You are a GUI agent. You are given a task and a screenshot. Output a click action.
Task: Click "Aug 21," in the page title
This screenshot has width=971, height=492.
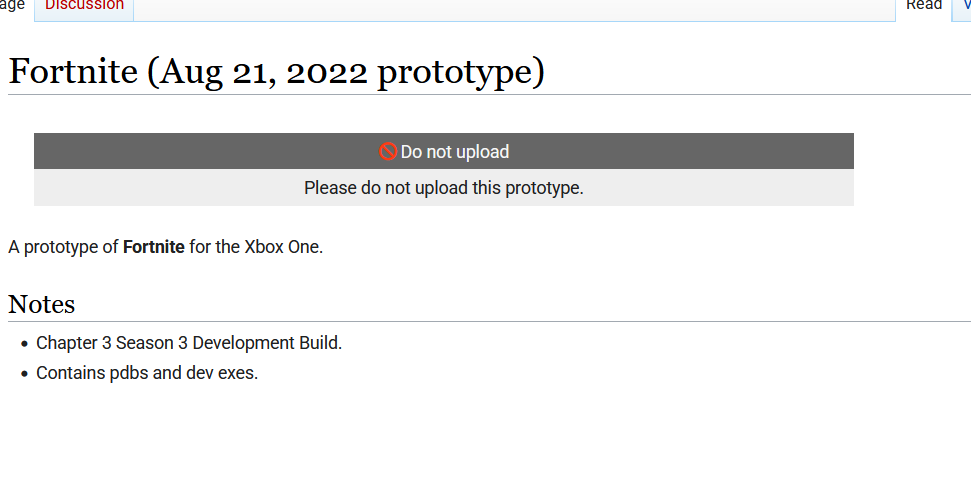coord(212,74)
